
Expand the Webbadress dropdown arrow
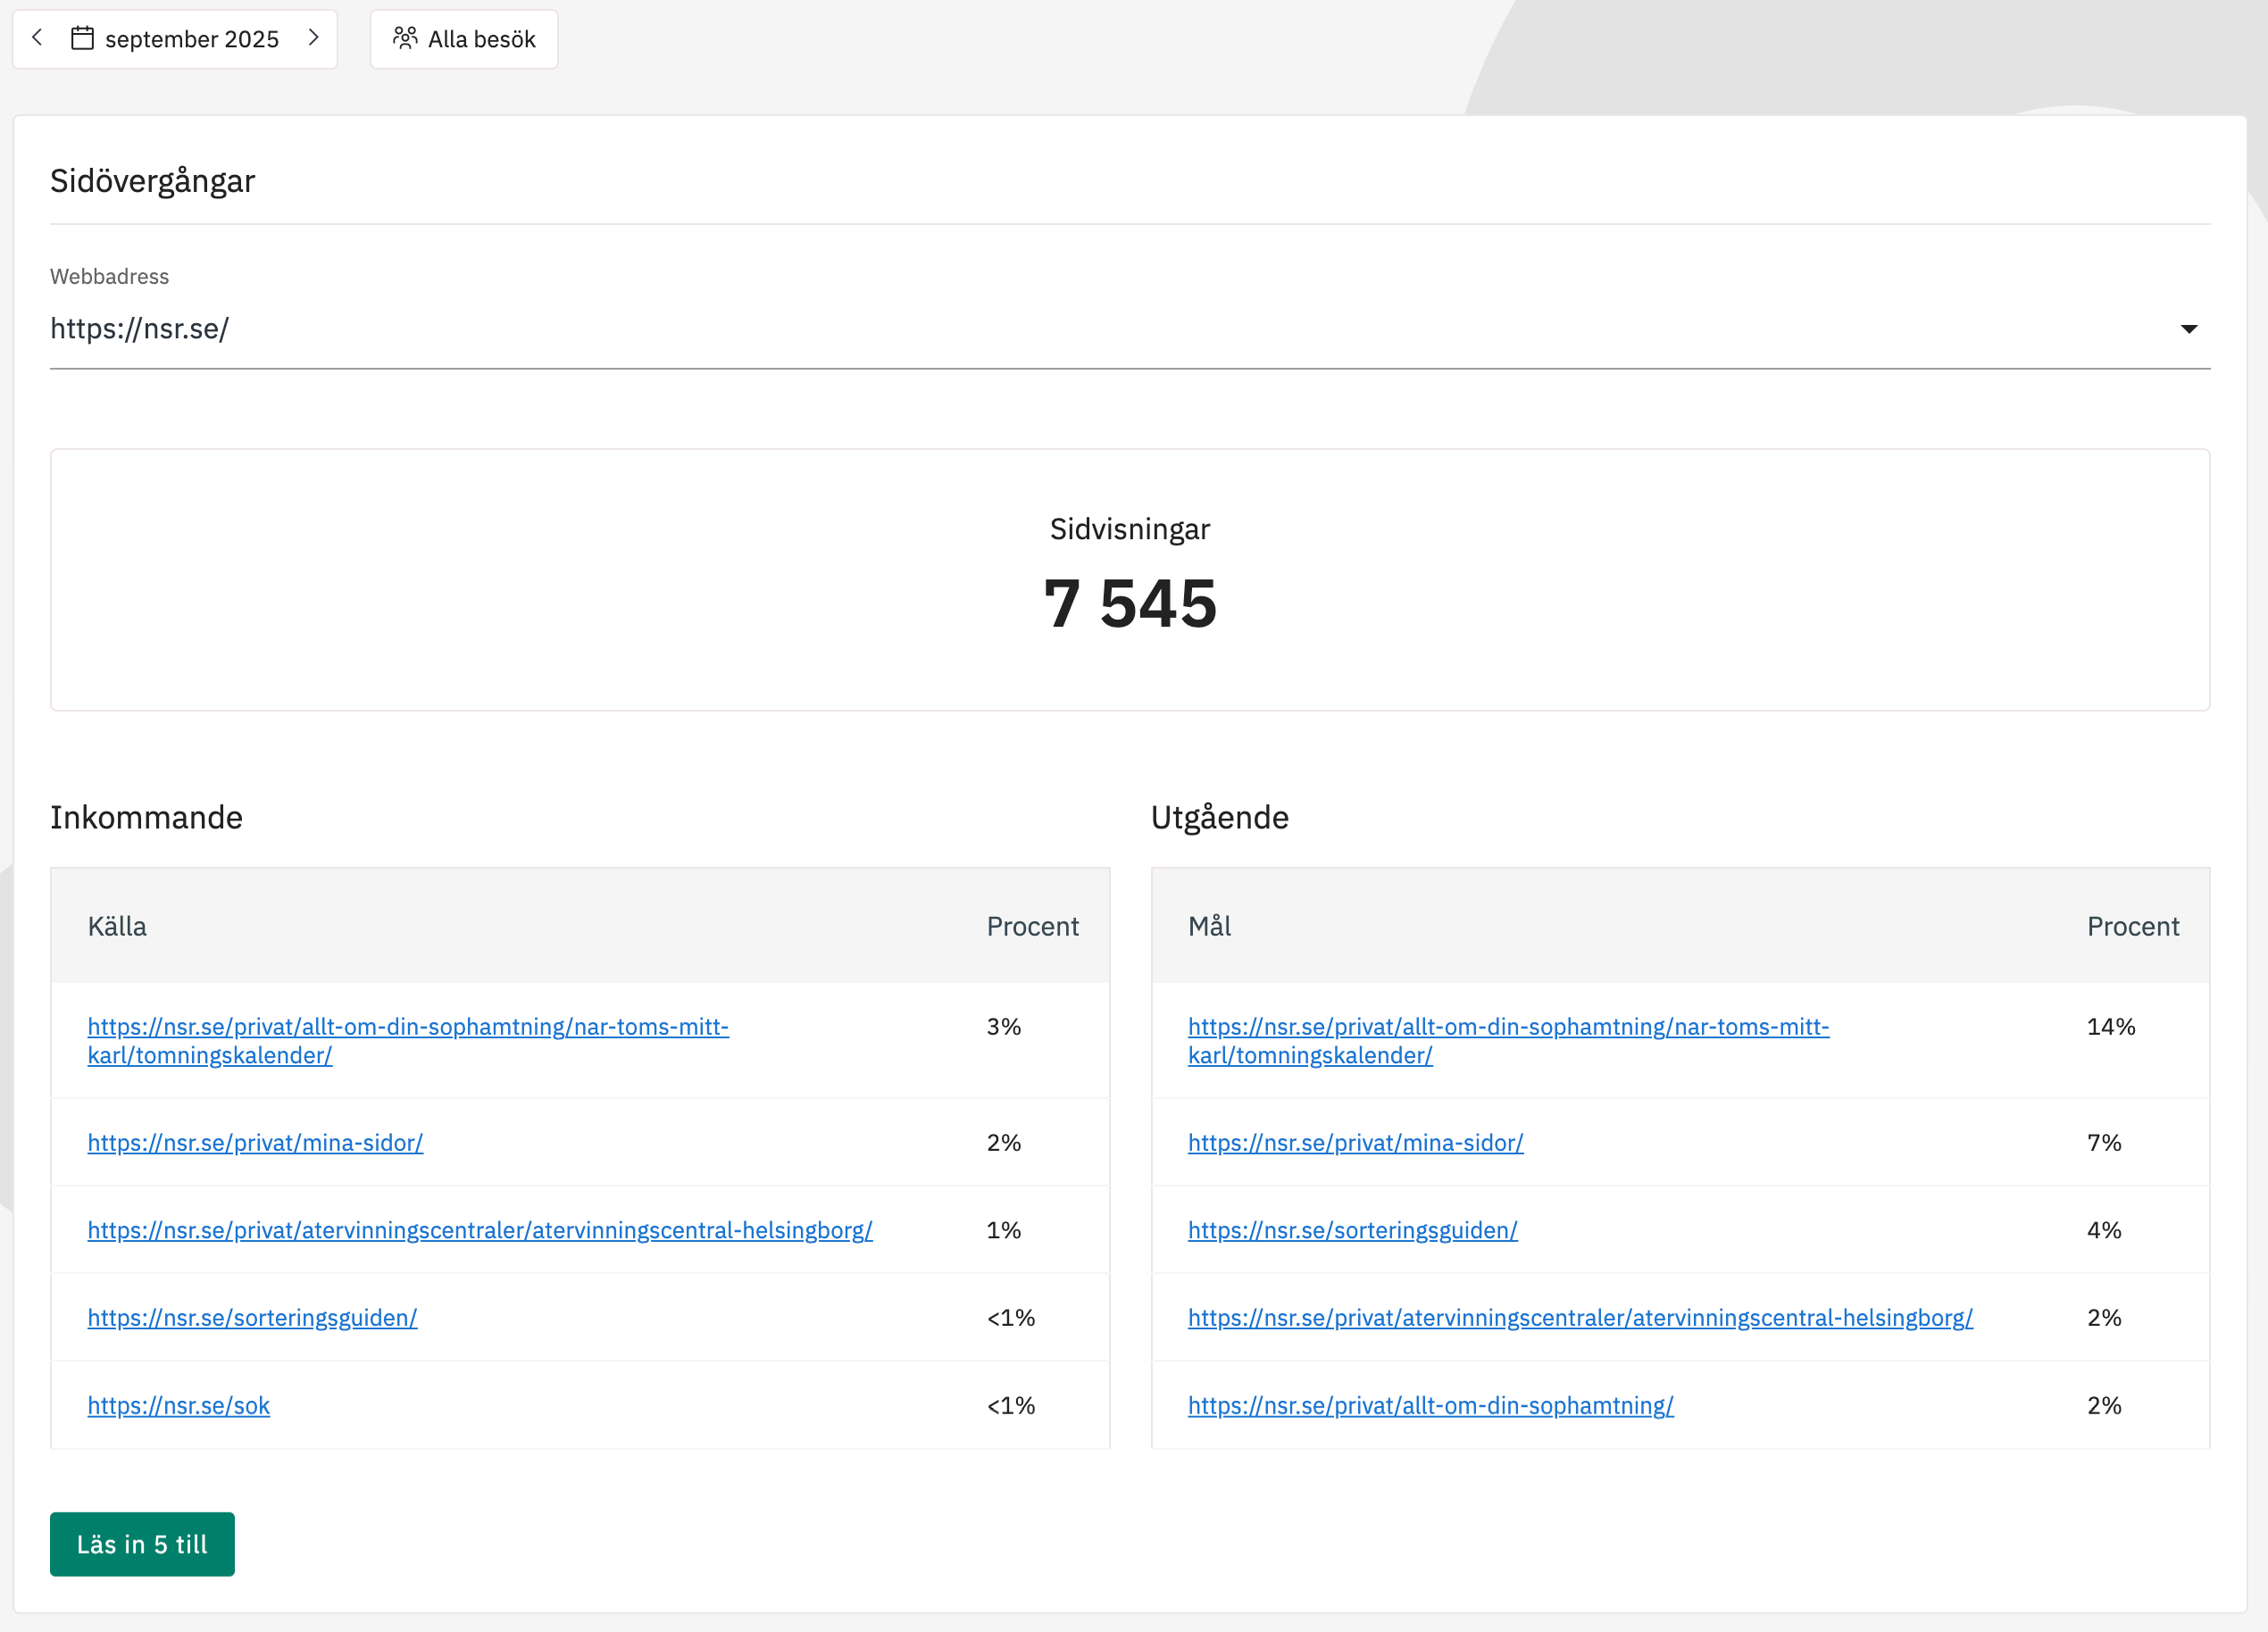coord(2188,329)
